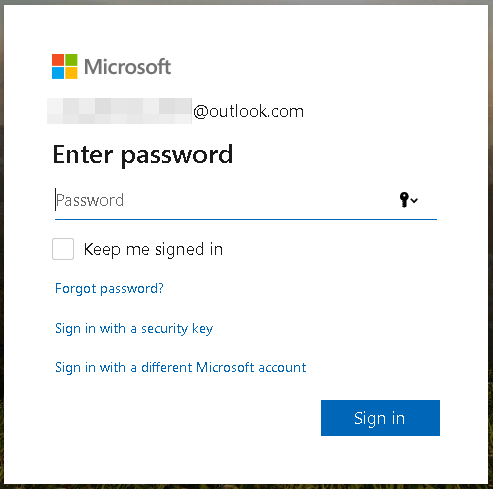This screenshot has width=493, height=489.
Task: Click the blue underline of password field
Action: click(x=246, y=219)
